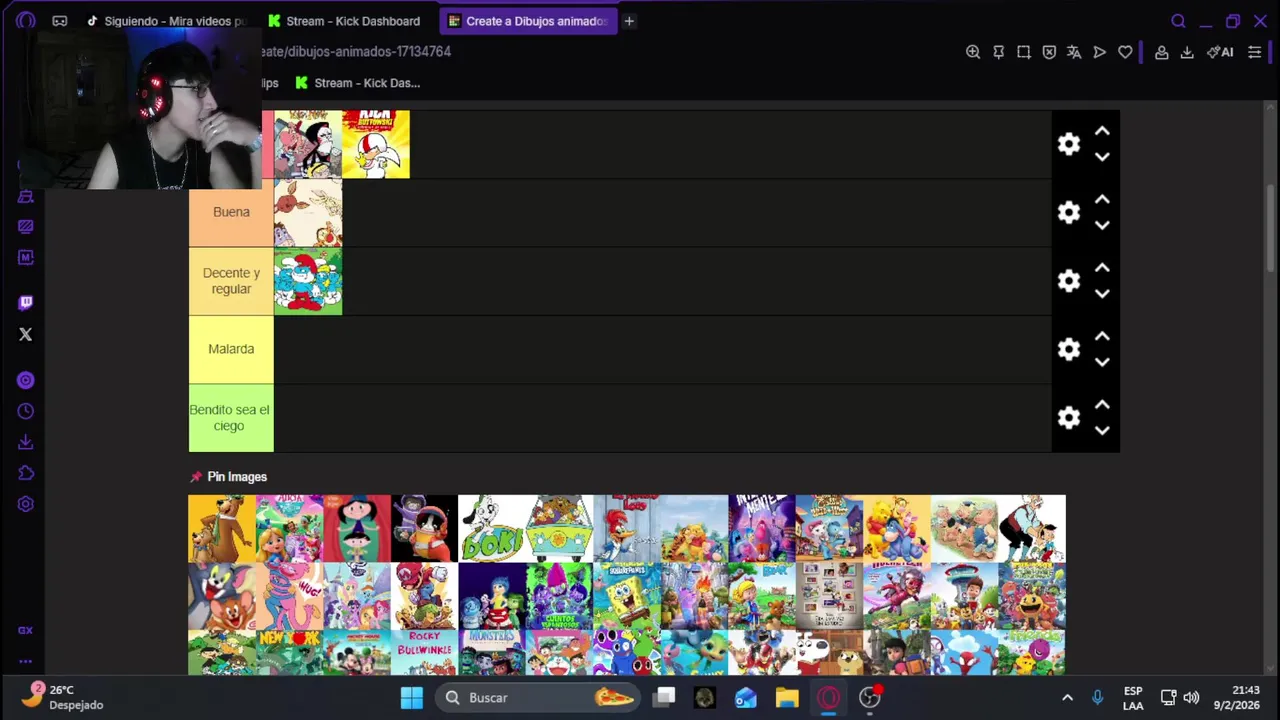Open GX Corner in sidebar
The image size is (1280, 720).
(26, 630)
